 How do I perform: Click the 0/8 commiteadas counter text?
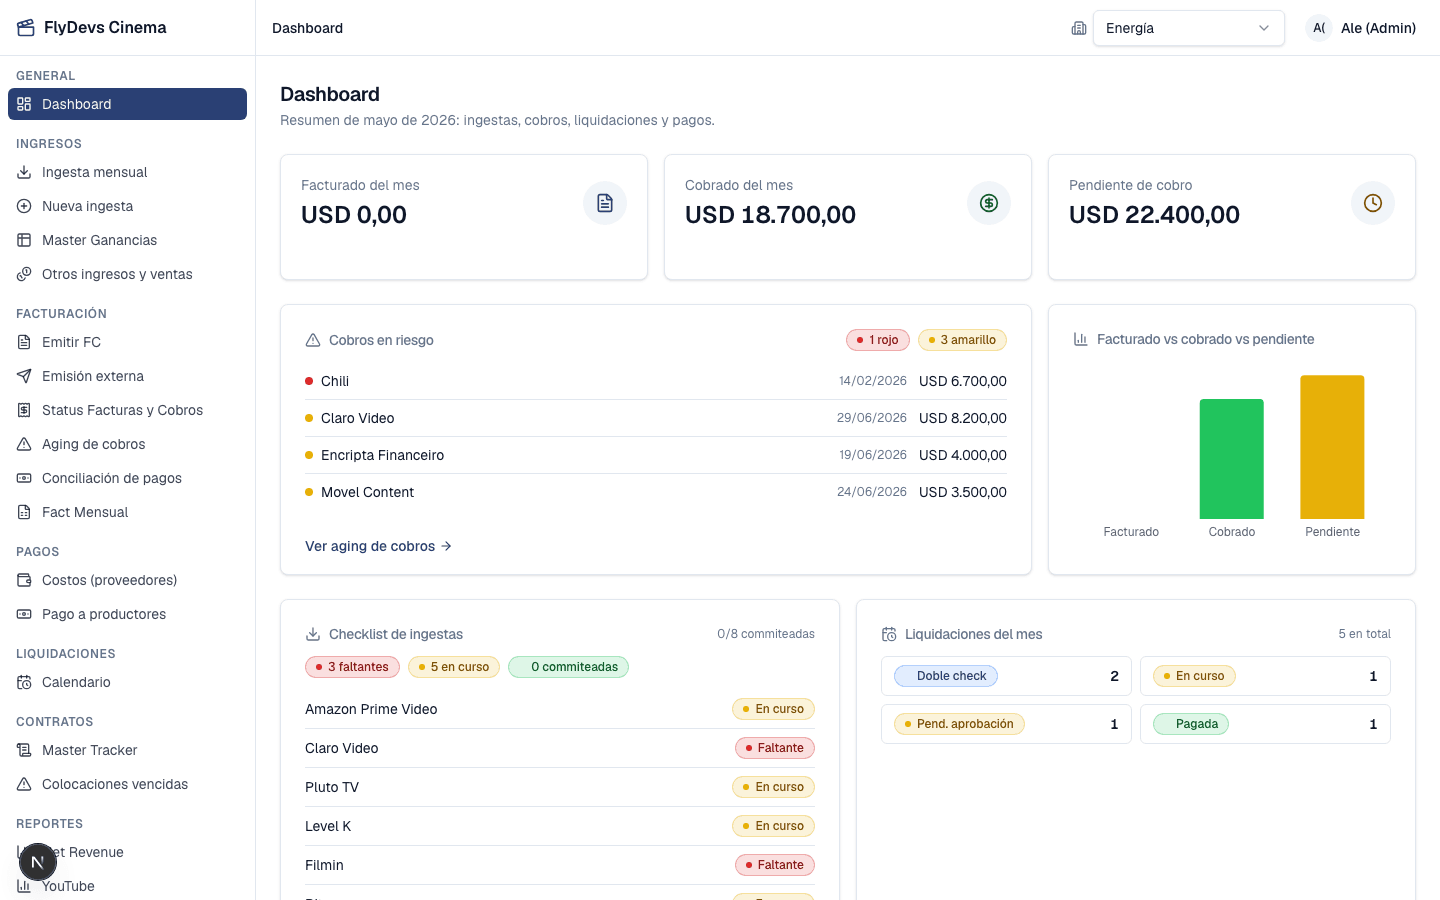point(766,634)
